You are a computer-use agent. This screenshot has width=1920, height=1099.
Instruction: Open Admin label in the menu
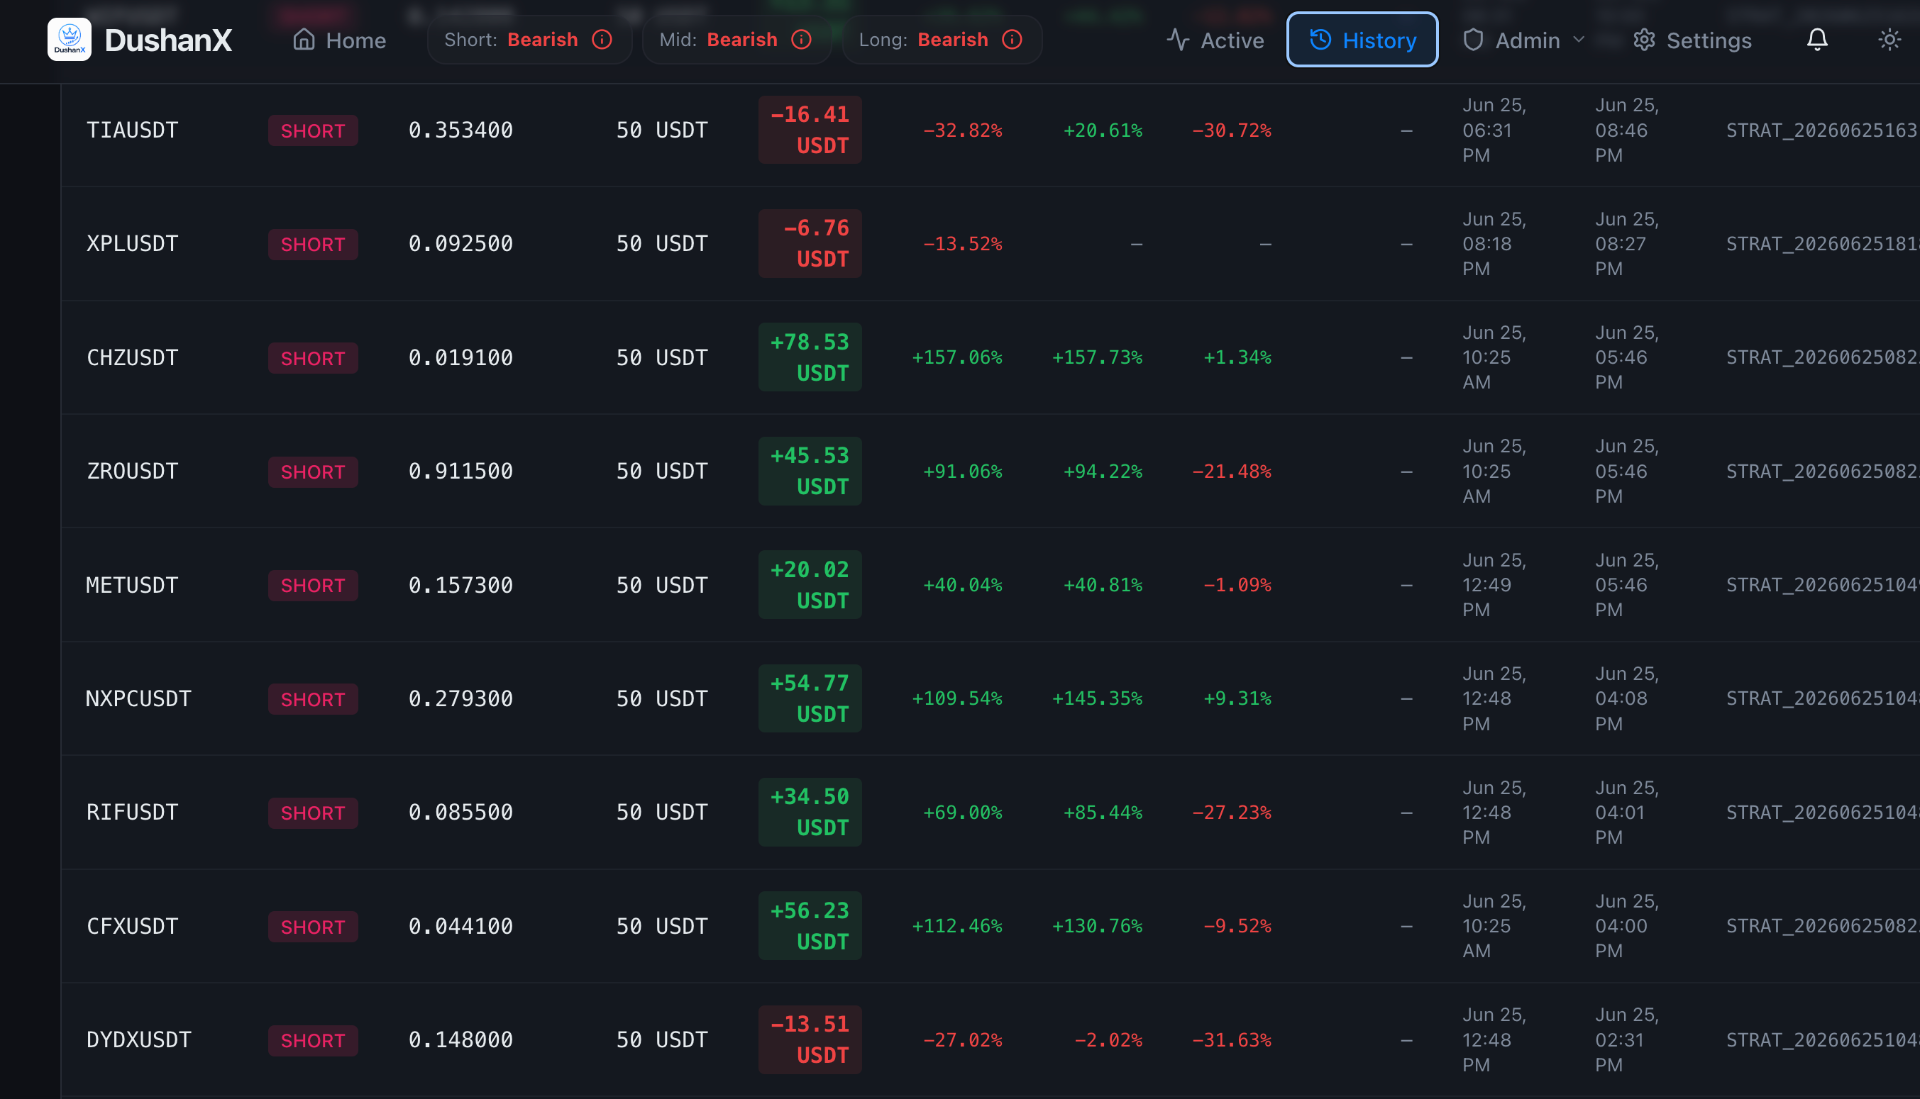[x=1527, y=40]
